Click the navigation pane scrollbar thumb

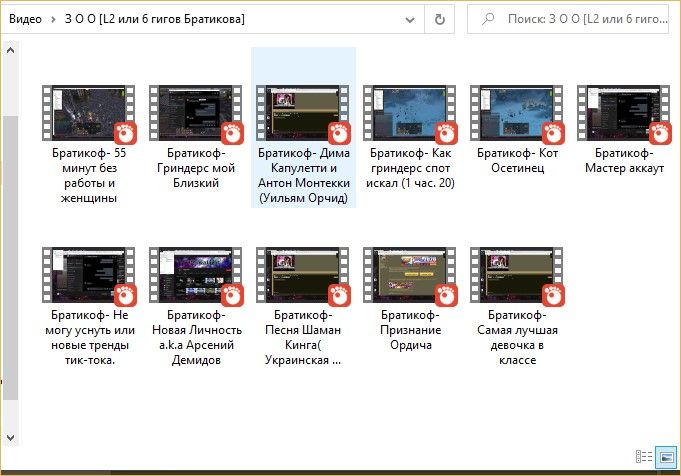click(x=10, y=258)
